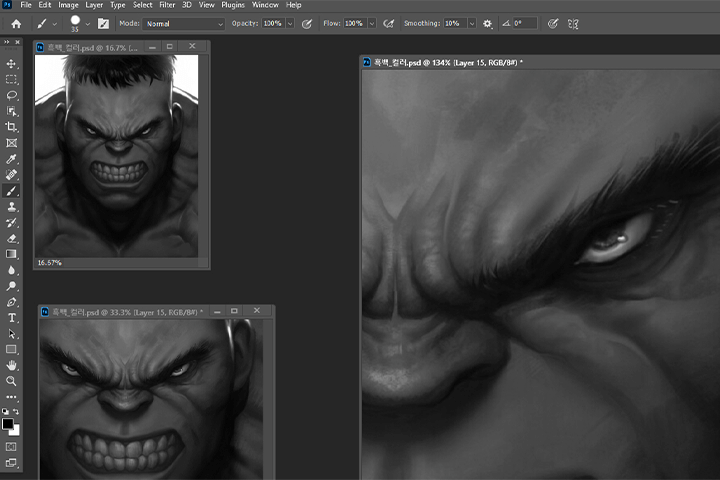Image resolution: width=720 pixels, height=480 pixels.
Task: Select the Rectangle shape tool
Action: 11,350
